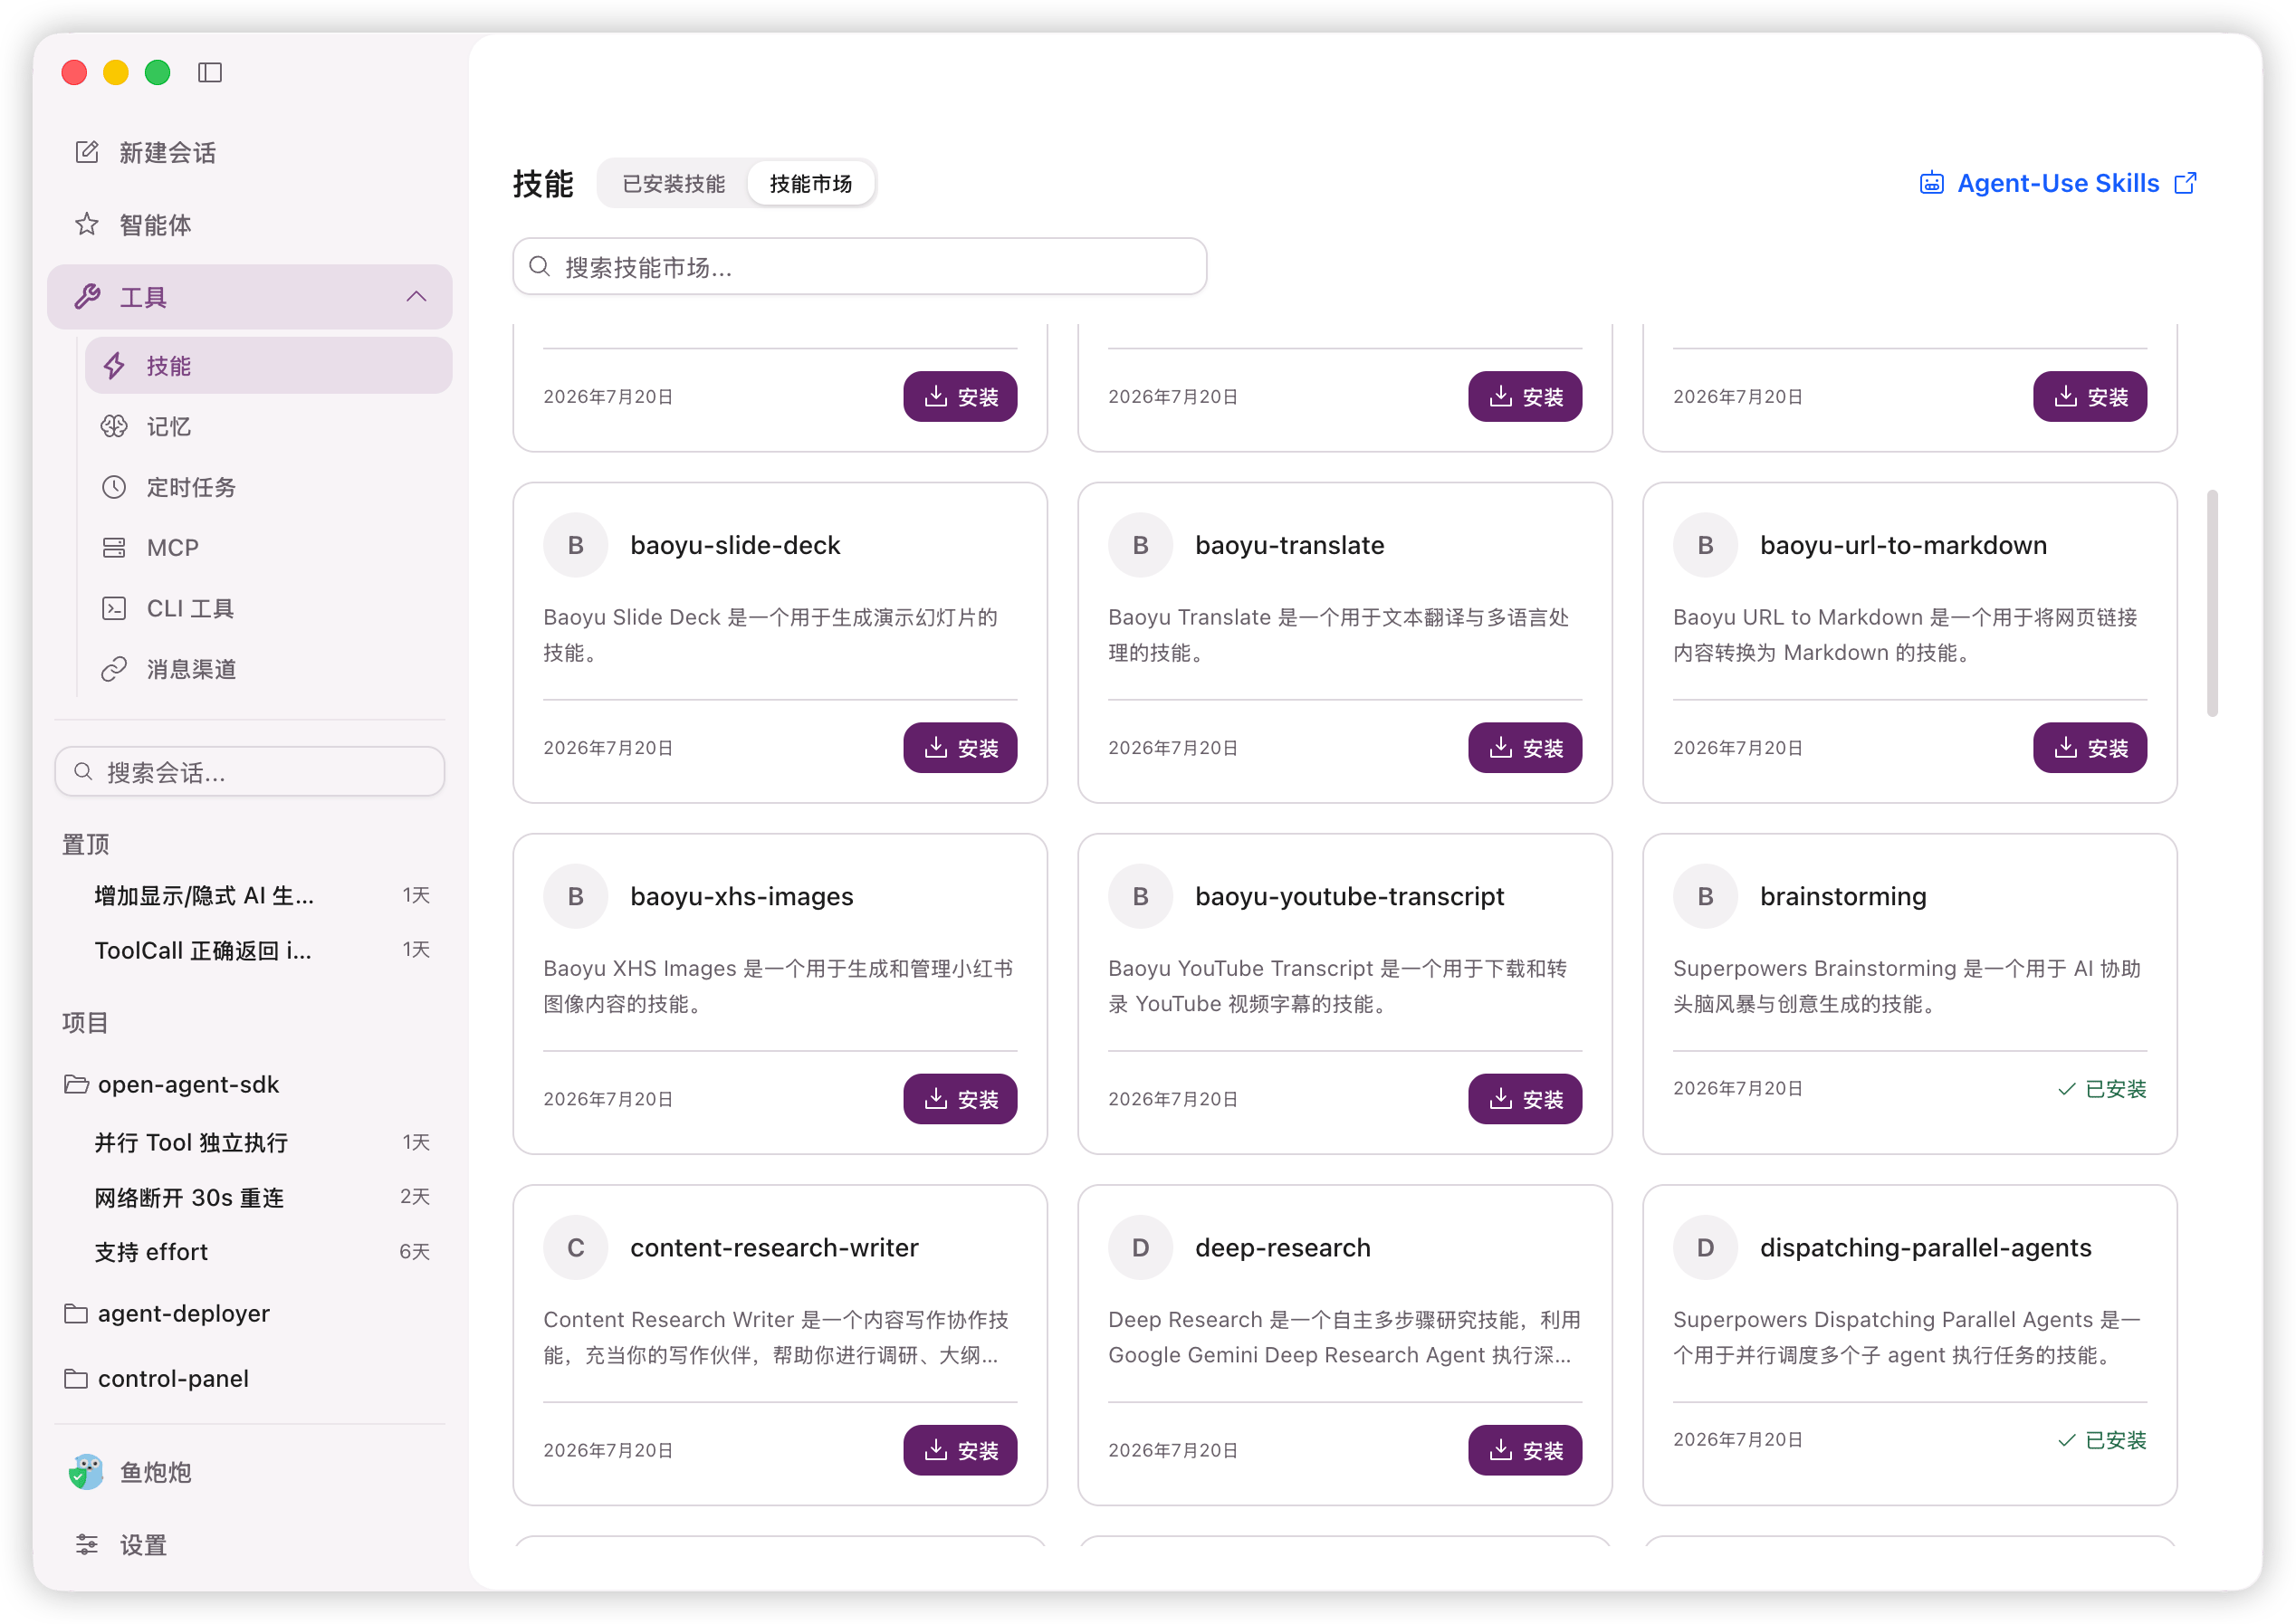The width and height of the screenshot is (2296, 1624).
Task: Click the D avatar of deep-research
Action: [x=1140, y=1247]
